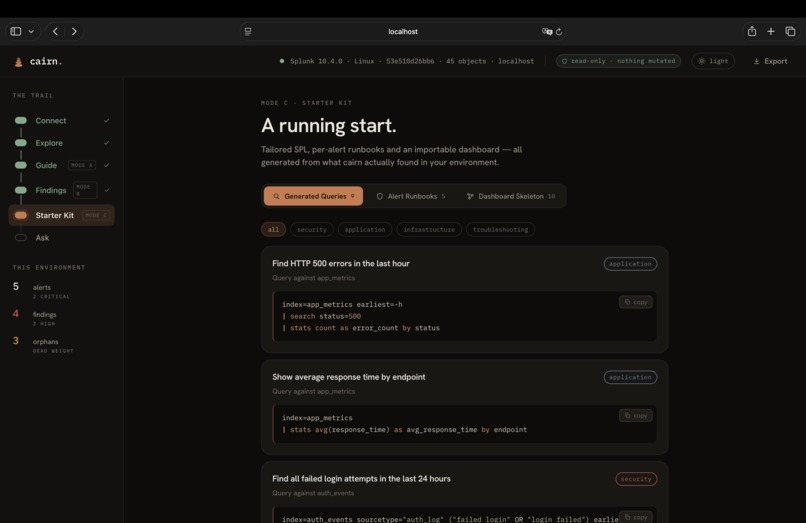
Task: Open the browser share icon
Action: (752, 31)
